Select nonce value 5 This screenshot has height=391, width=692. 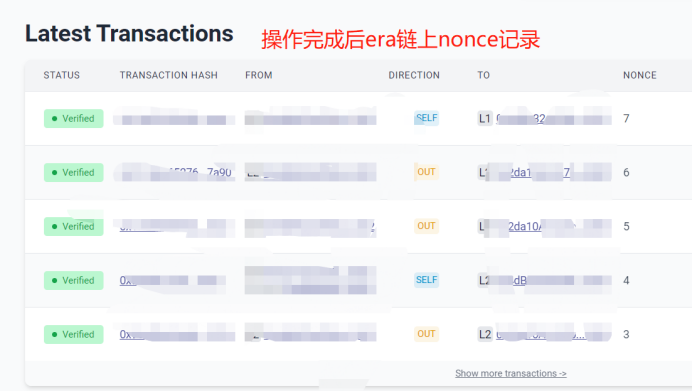[626, 226]
